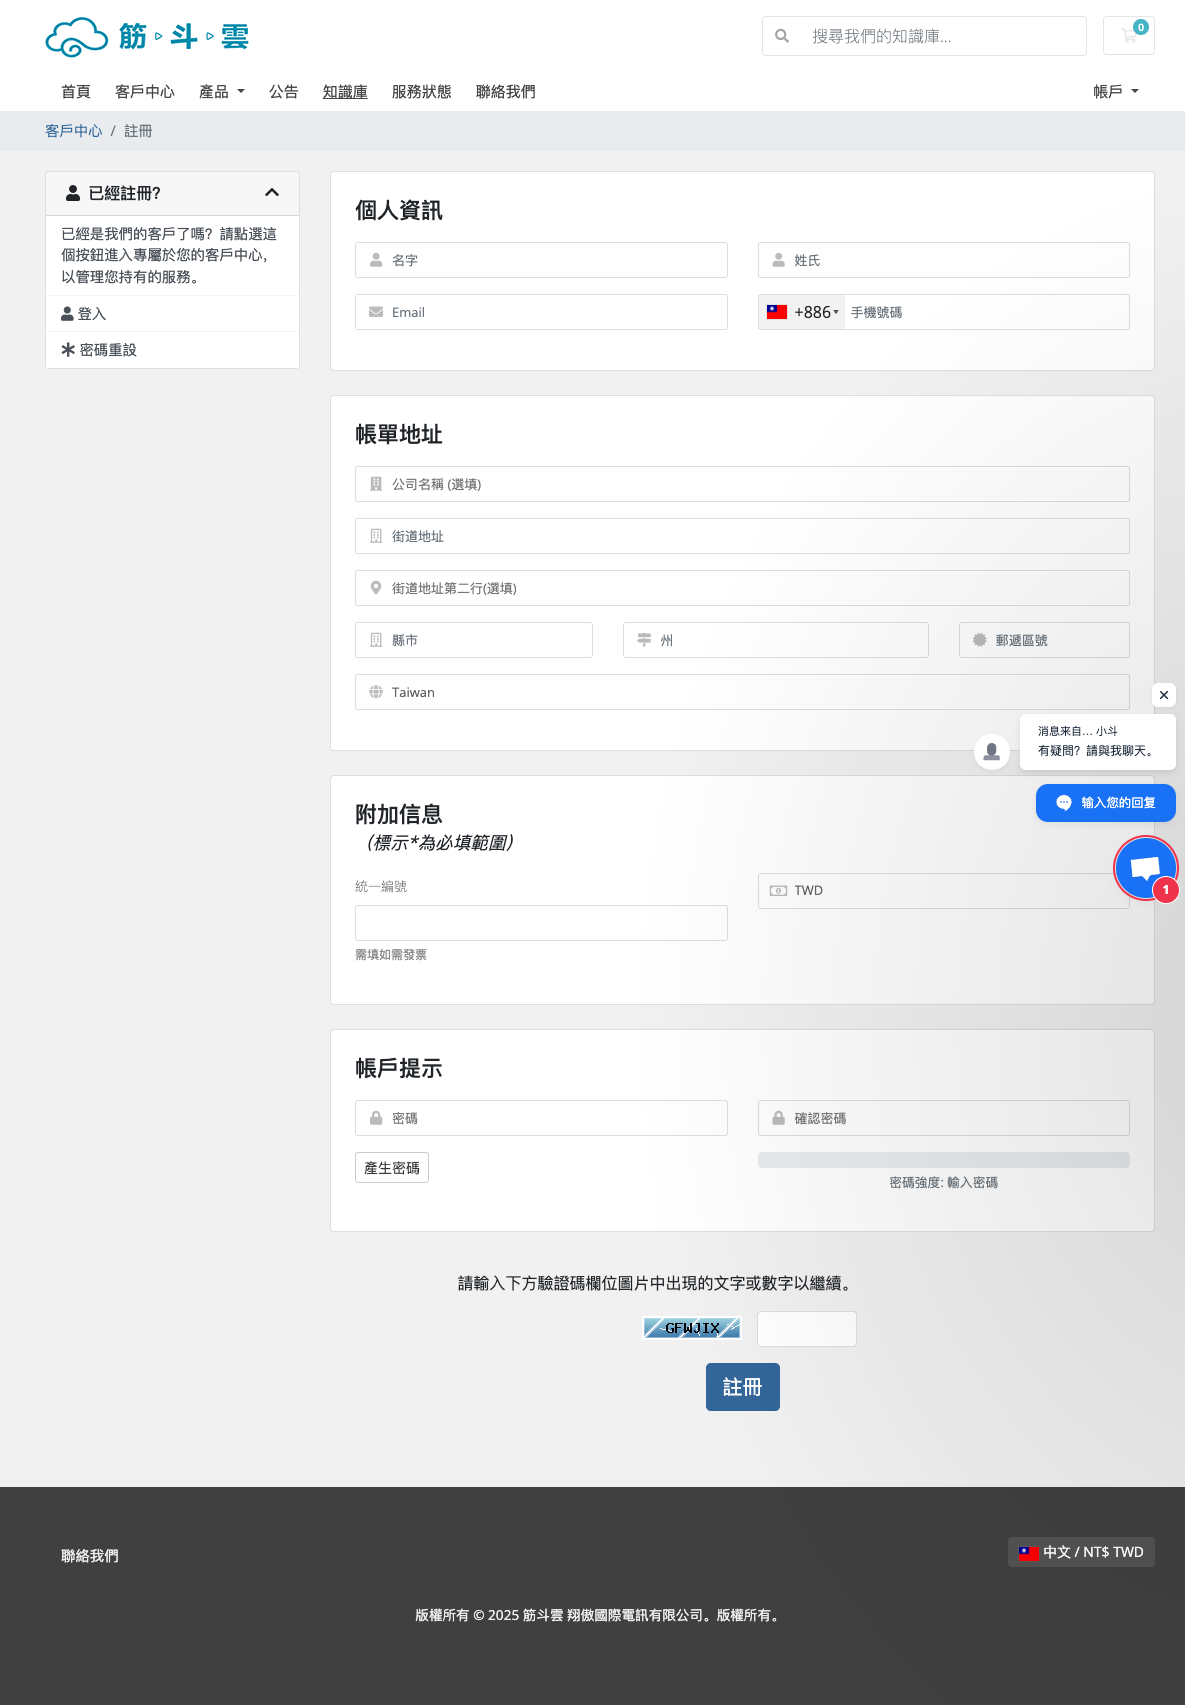Open the 服務狀態 menu item
The image size is (1185, 1705).
coord(422,92)
